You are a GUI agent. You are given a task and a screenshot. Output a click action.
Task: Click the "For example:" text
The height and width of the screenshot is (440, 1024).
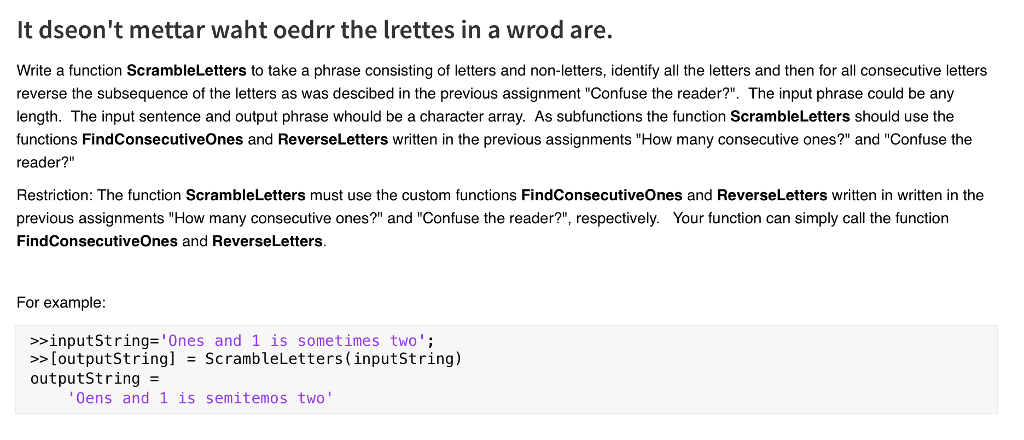pos(61,301)
